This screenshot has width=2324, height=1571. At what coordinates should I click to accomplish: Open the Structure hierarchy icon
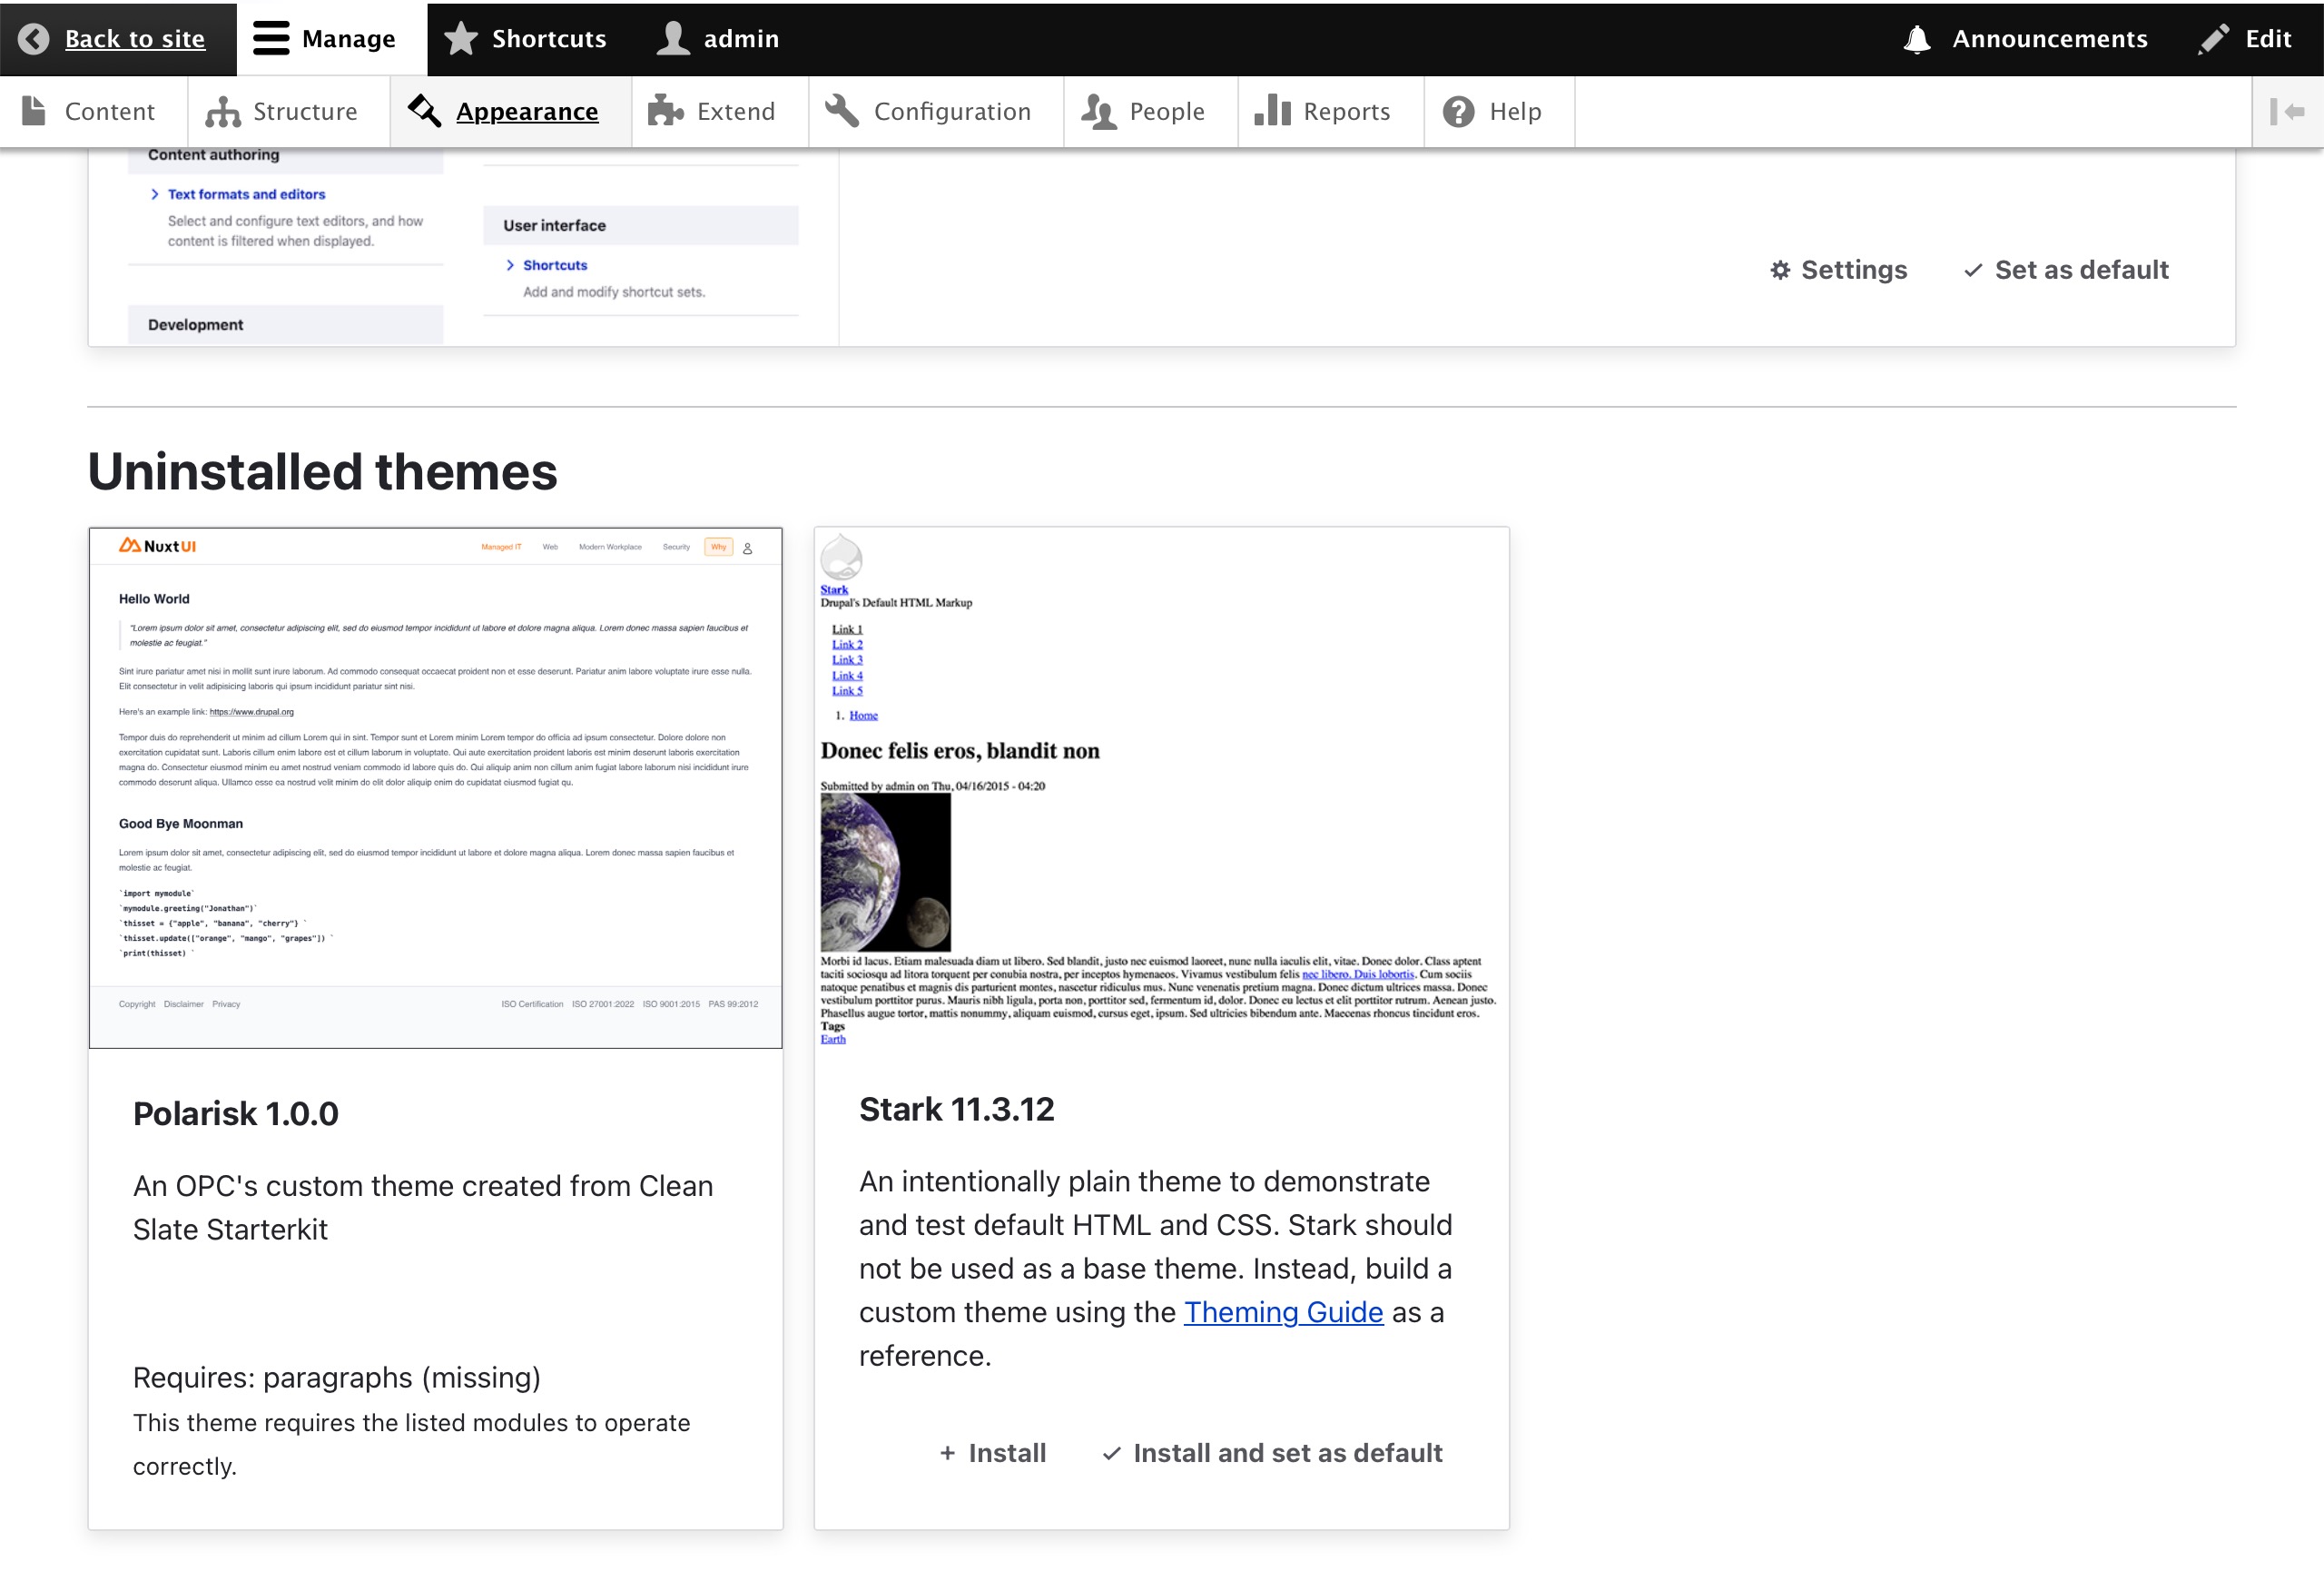coord(223,111)
